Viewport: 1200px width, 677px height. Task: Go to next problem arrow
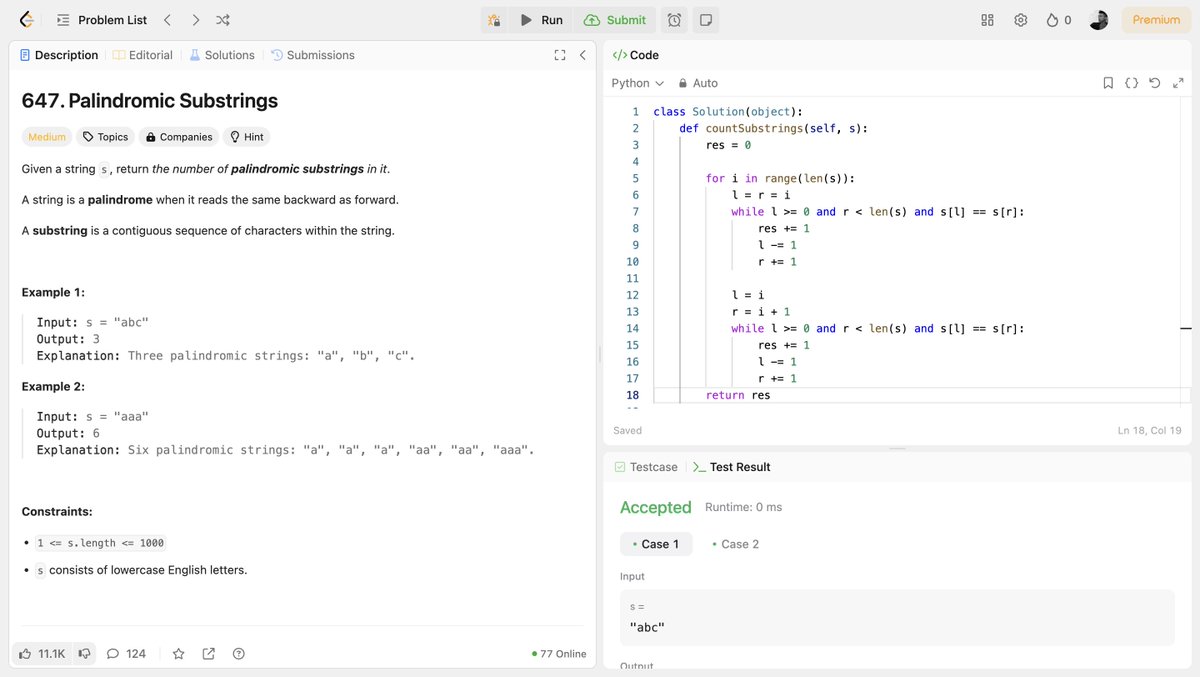[x=195, y=20]
